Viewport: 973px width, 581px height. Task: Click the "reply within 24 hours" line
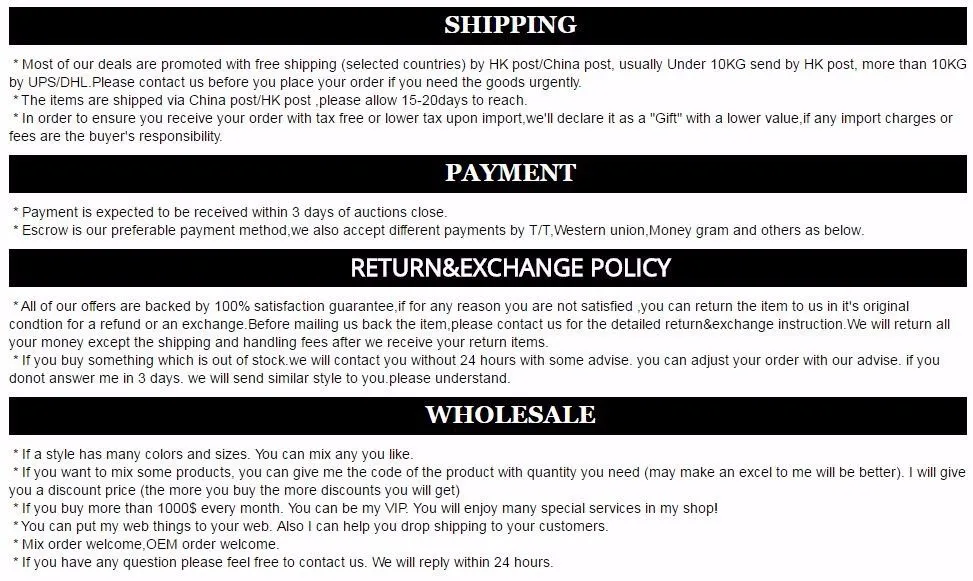point(282,562)
